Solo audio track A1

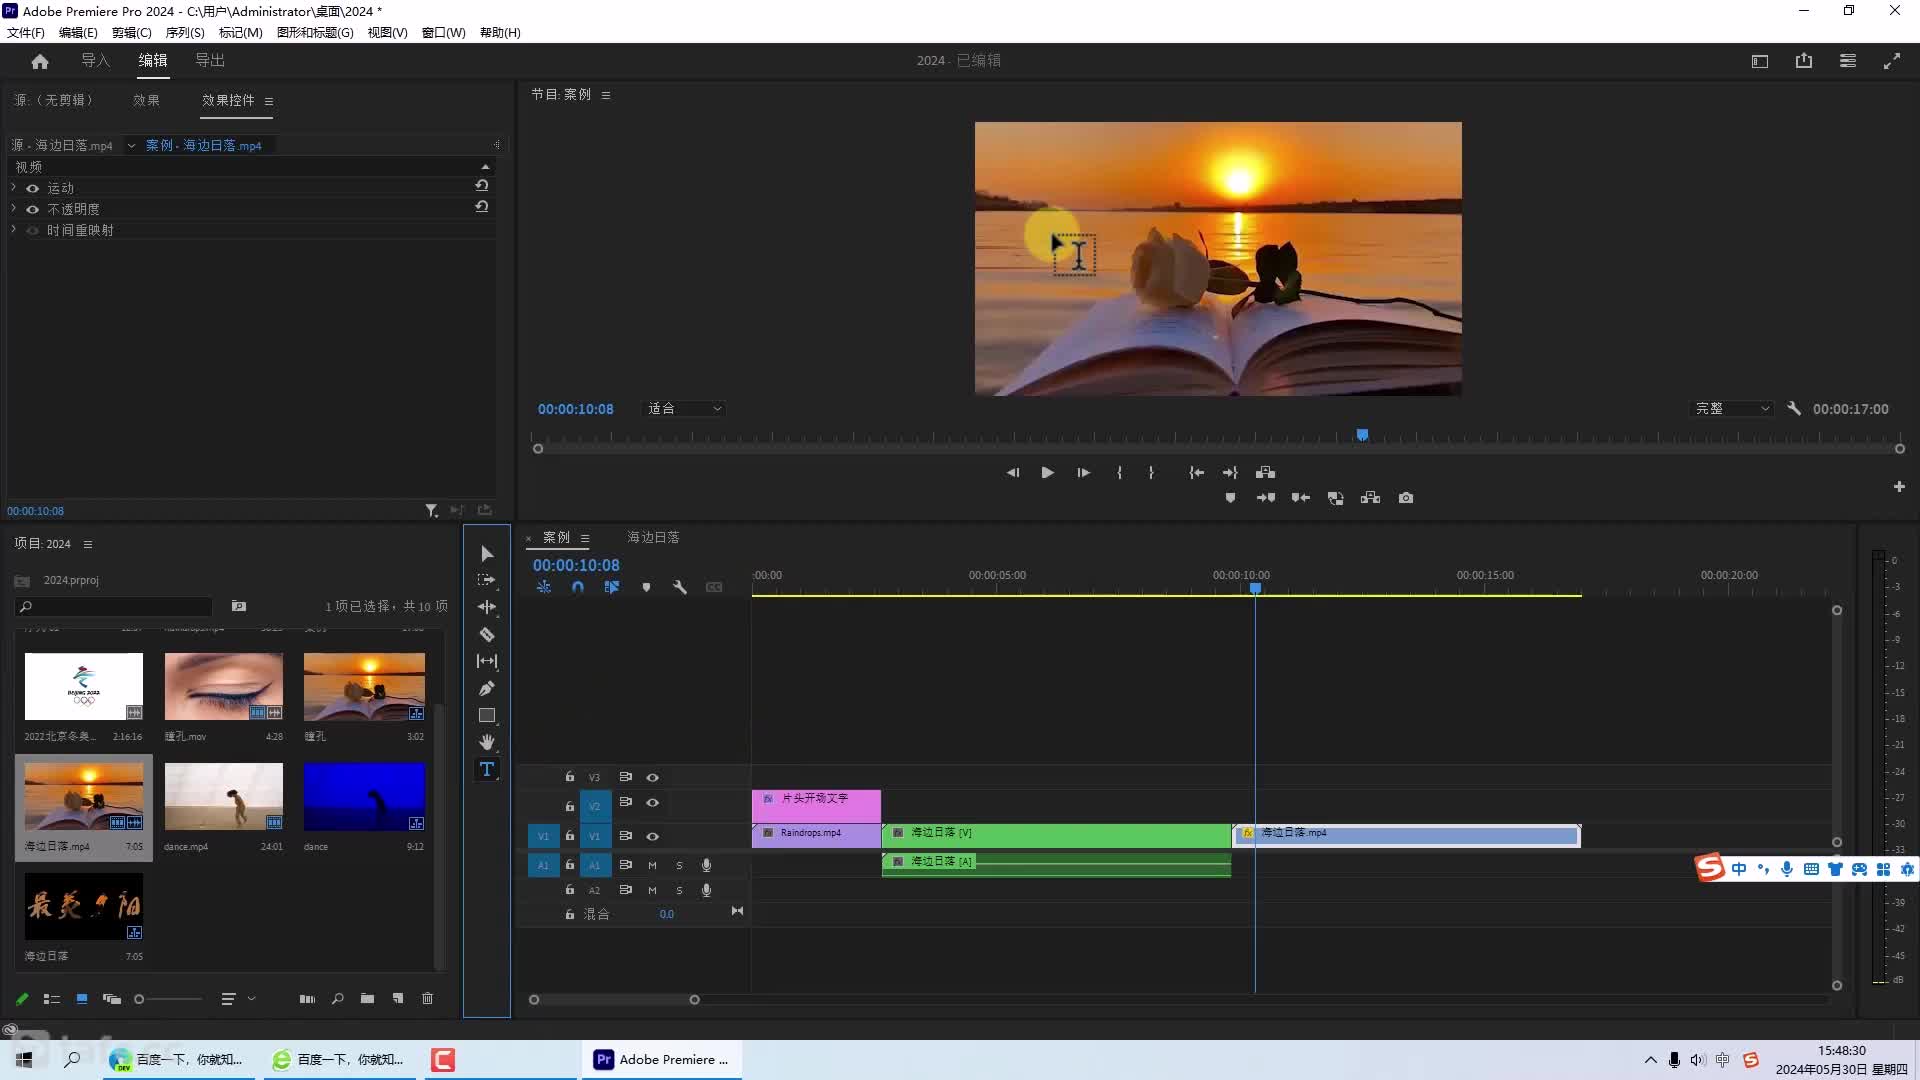[x=679, y=865]
